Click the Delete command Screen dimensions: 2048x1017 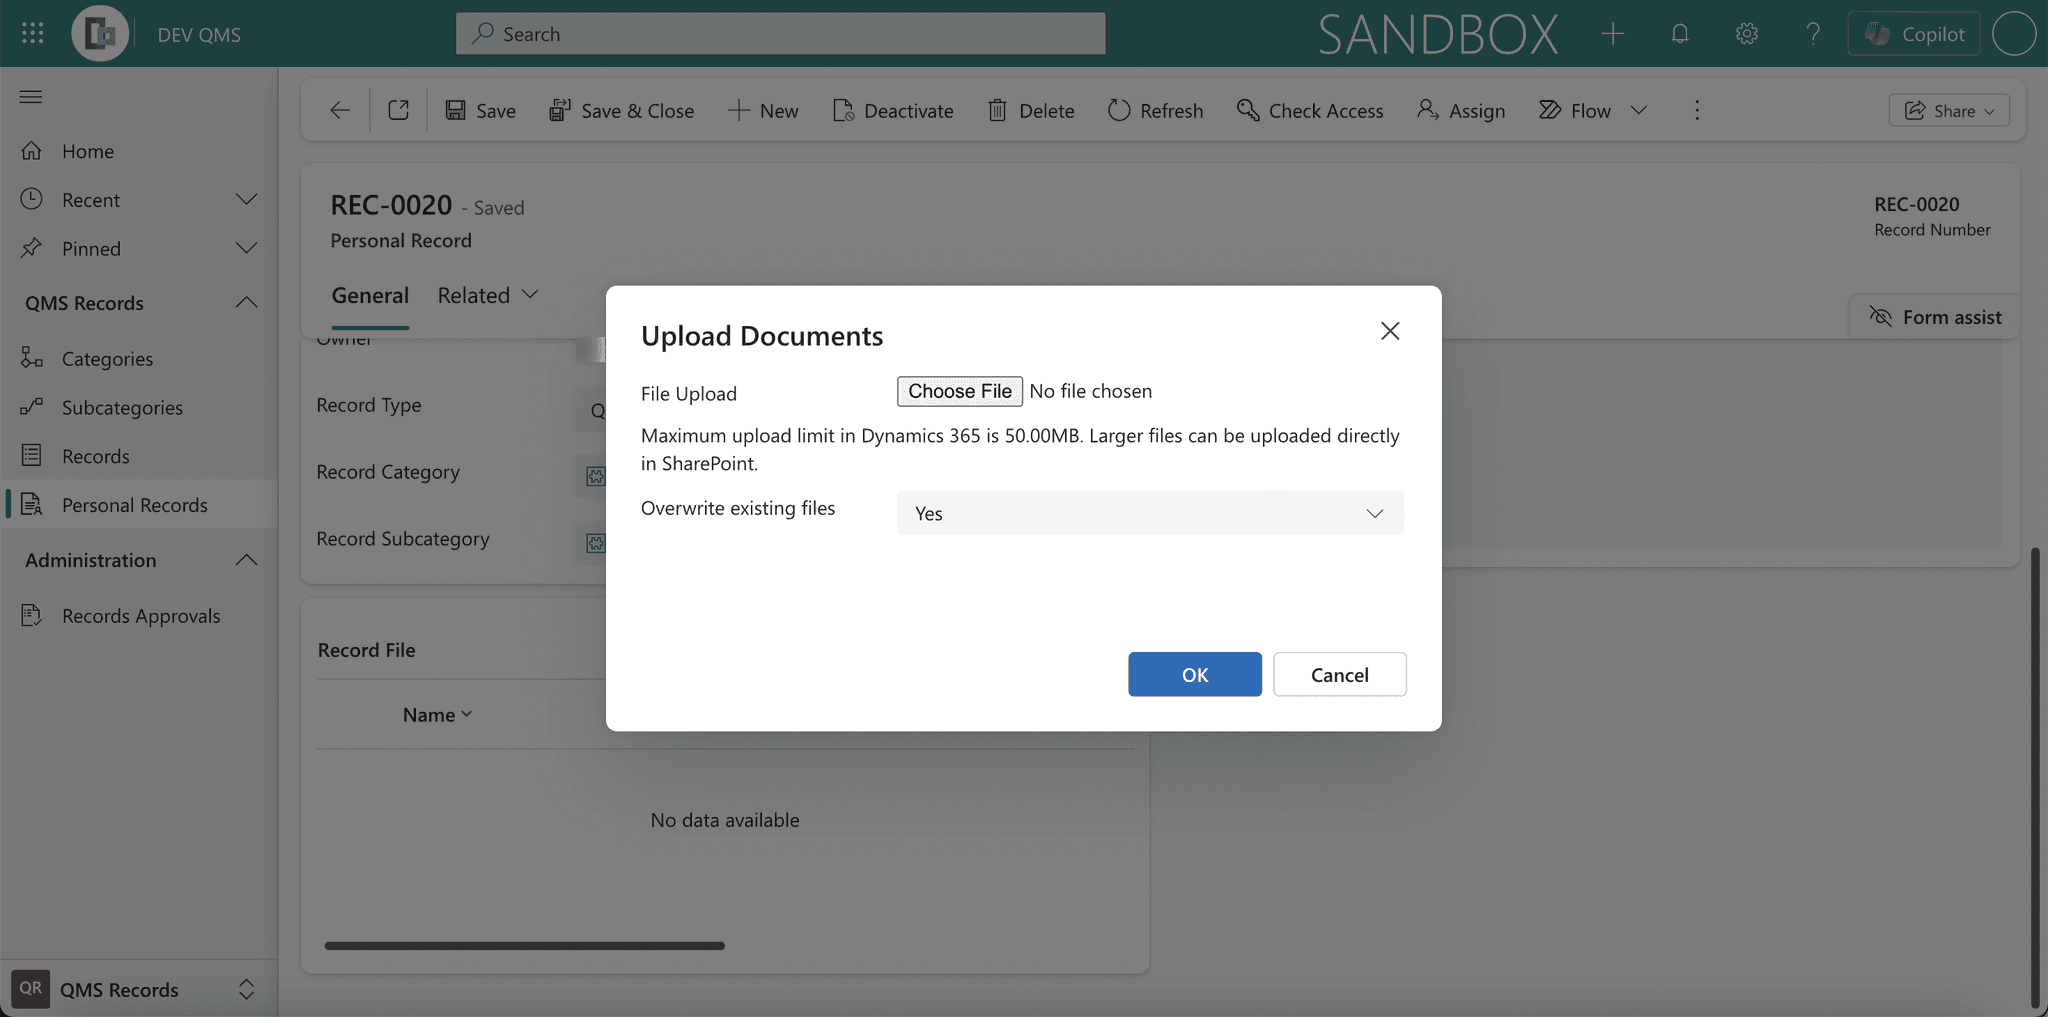[1031, 110]
